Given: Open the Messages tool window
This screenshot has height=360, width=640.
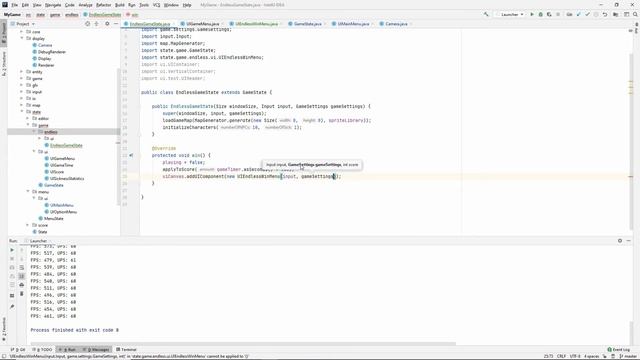Looking at the screenshot, I should [x=96, y=350].
